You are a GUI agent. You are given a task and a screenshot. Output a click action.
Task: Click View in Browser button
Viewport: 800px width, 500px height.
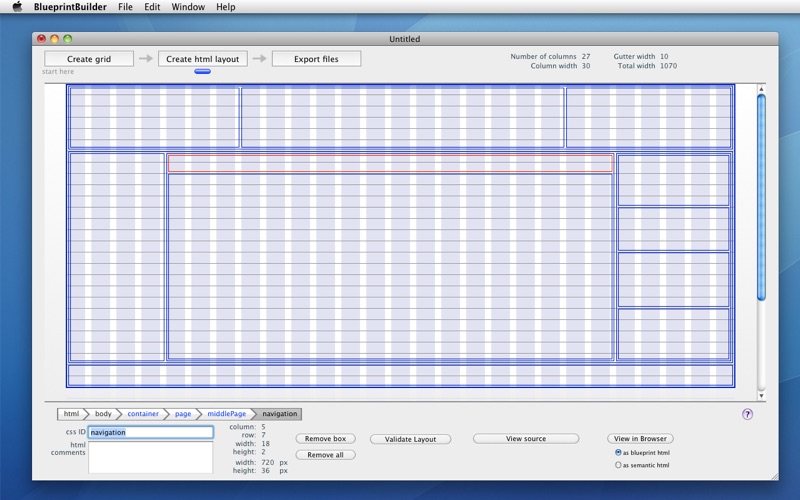point(640,439)
